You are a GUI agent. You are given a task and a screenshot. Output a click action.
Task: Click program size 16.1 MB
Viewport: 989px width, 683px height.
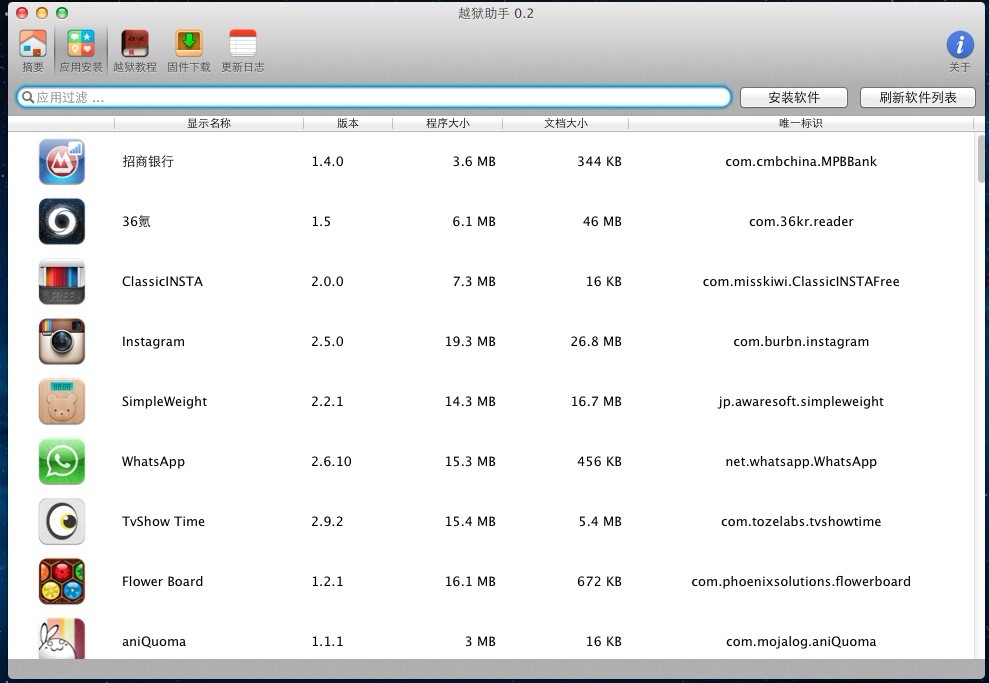[x=470, y=581]
